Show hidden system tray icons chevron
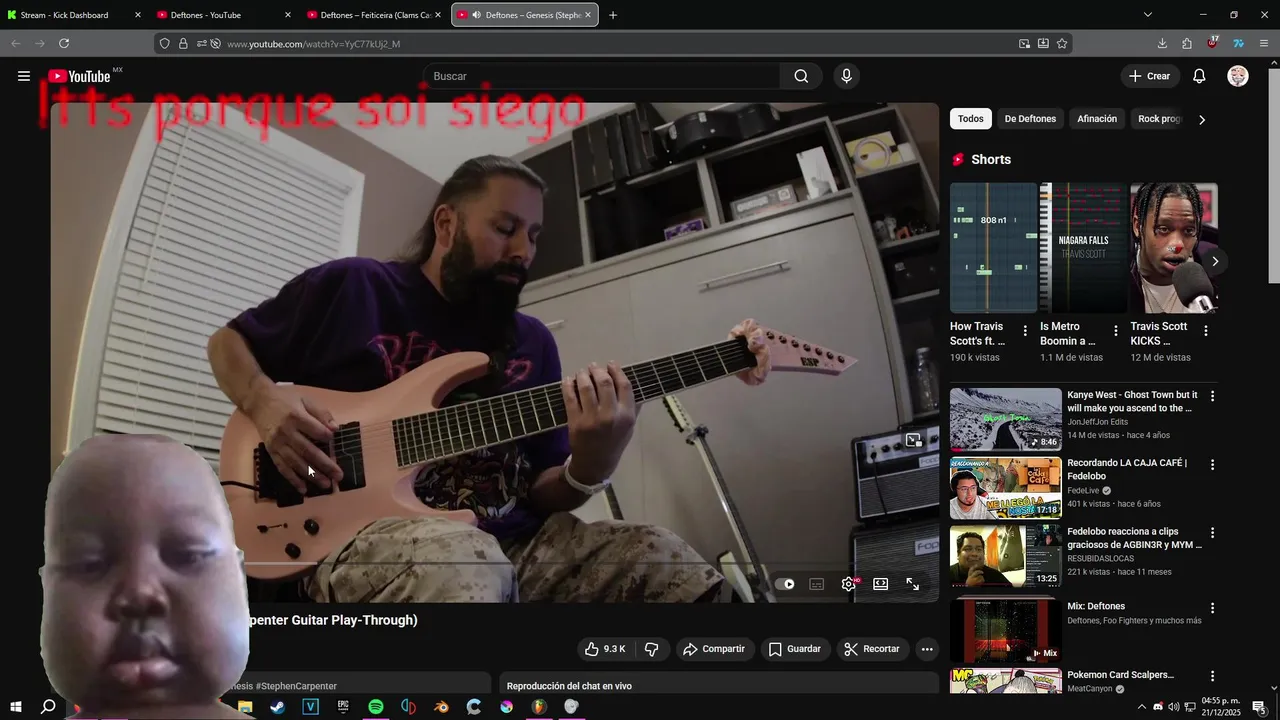This screenshot has width=1280, height=720. click(x=1142, y=707)
